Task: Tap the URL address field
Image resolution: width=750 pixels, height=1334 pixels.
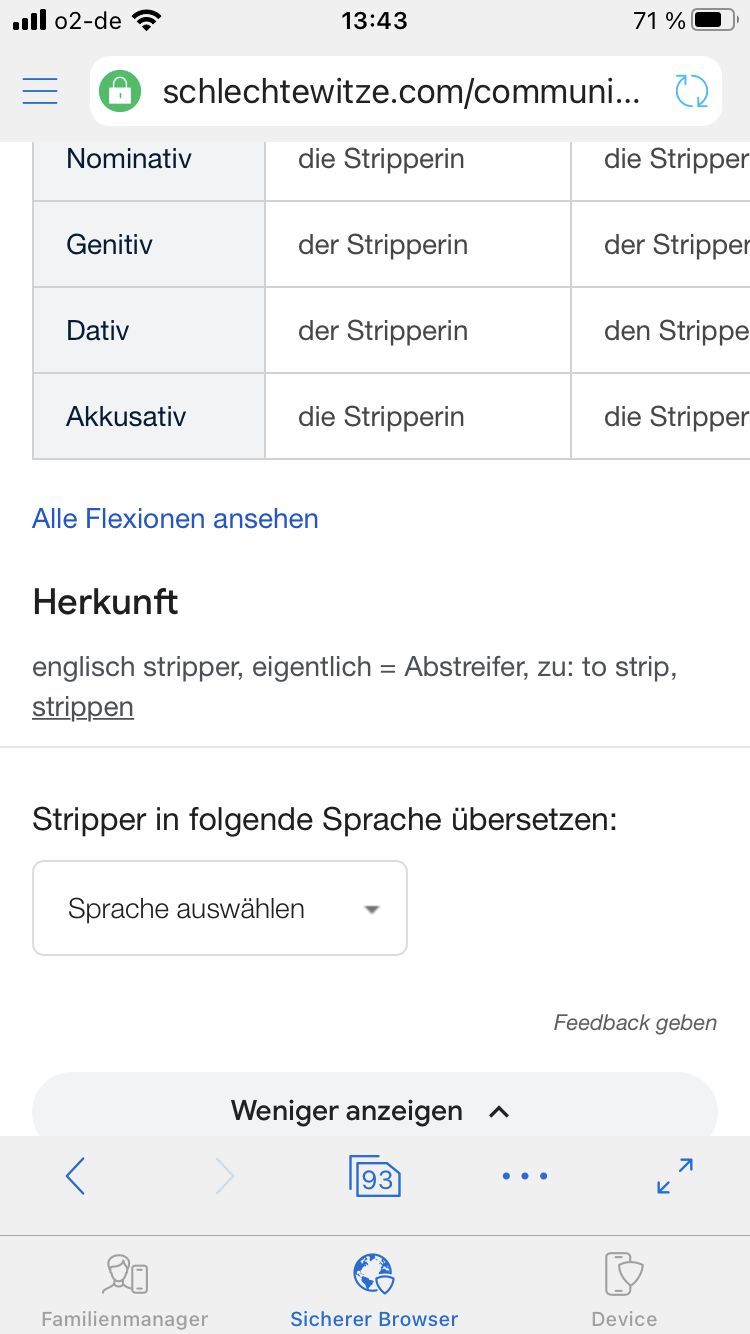Action: point(400,92)
